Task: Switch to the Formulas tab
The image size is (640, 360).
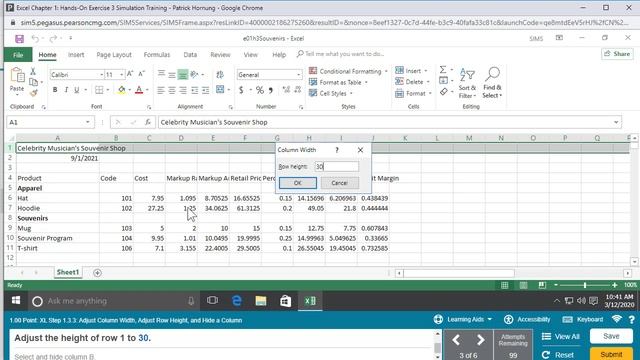Action: click(x=157, y=55)
